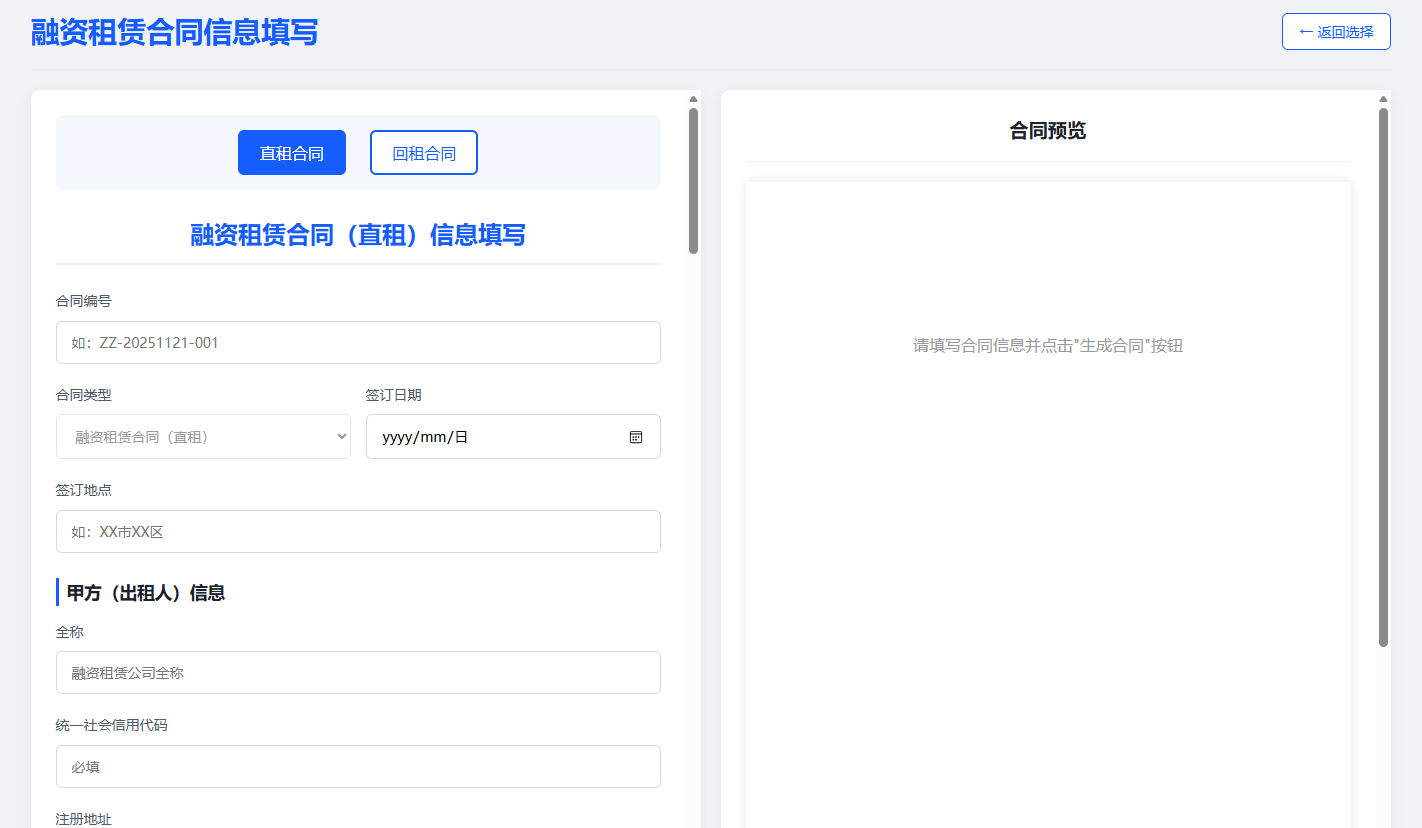The image size is (1422, 828).
Task: Switch to the 回租合同 tab
Action: [423, 152]
